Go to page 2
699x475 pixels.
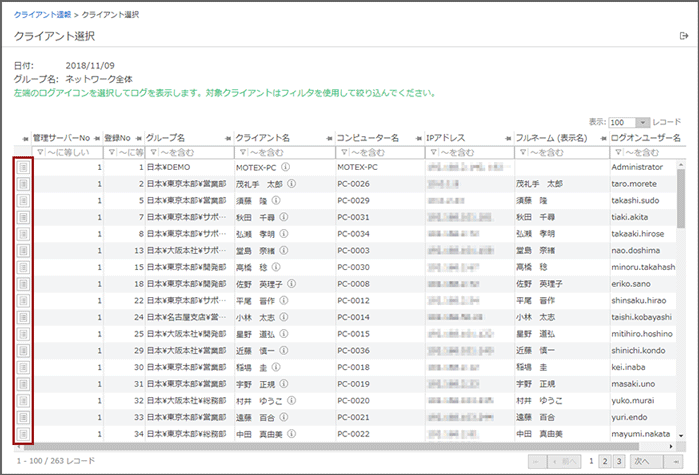[605, 462]
